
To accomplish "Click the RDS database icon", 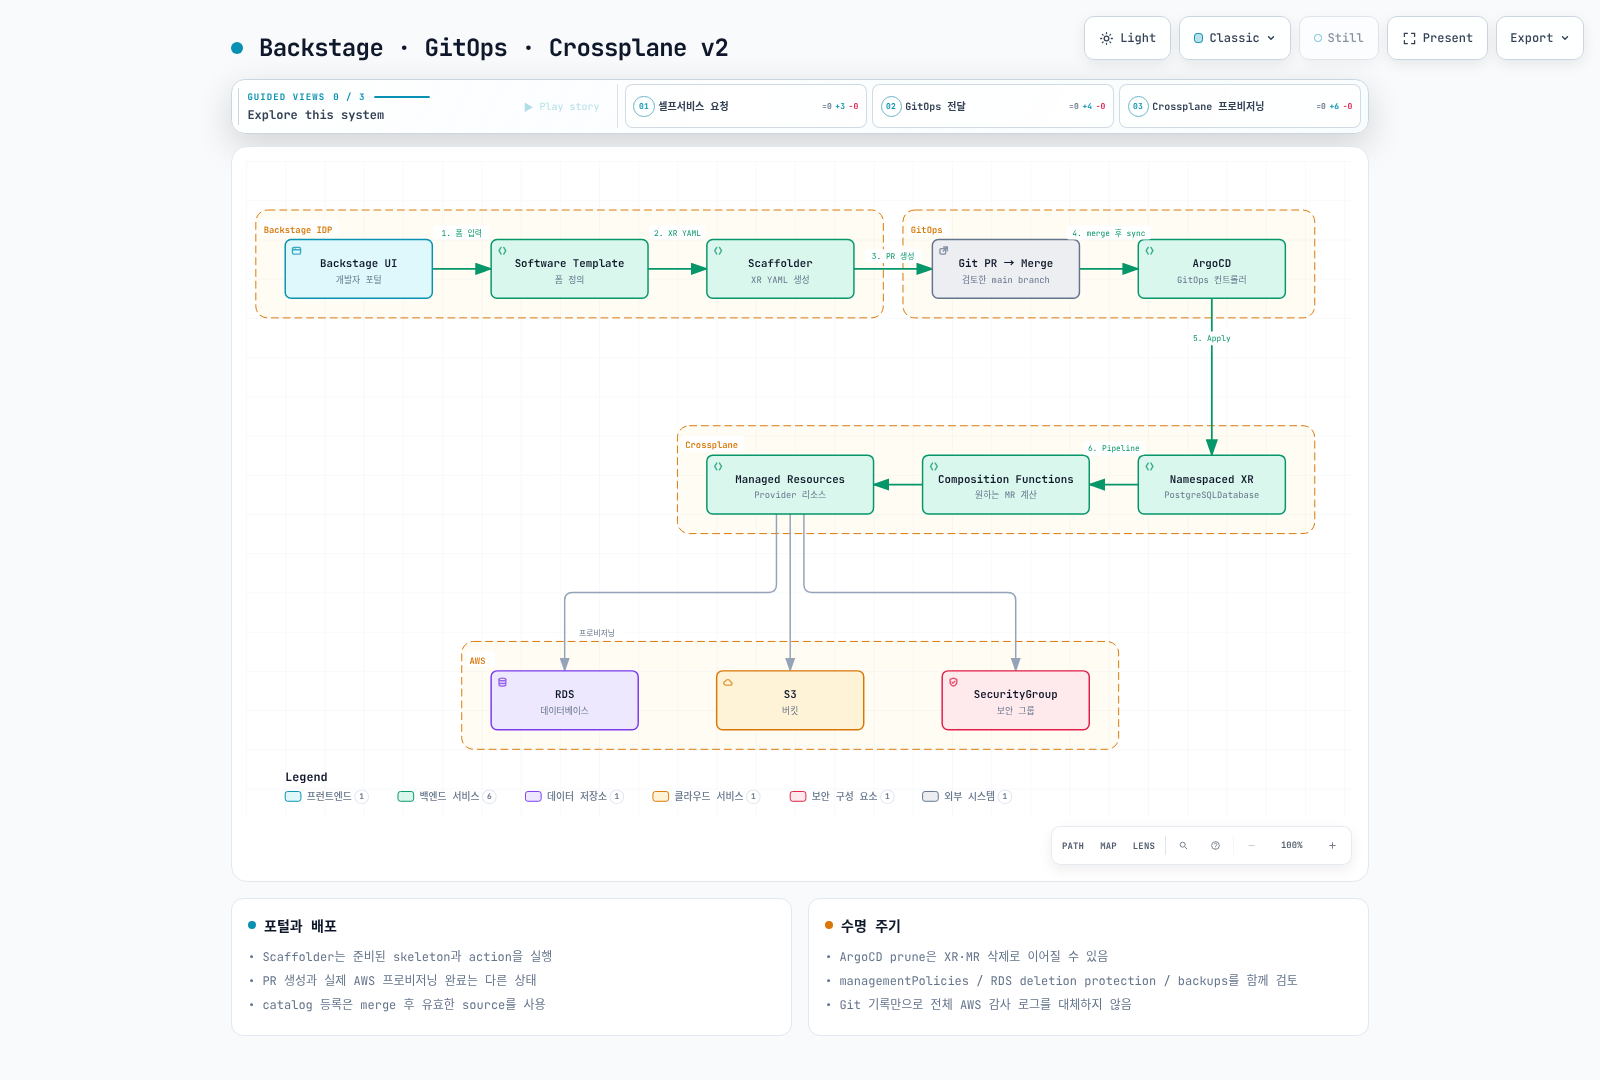I will click(502, 682).
